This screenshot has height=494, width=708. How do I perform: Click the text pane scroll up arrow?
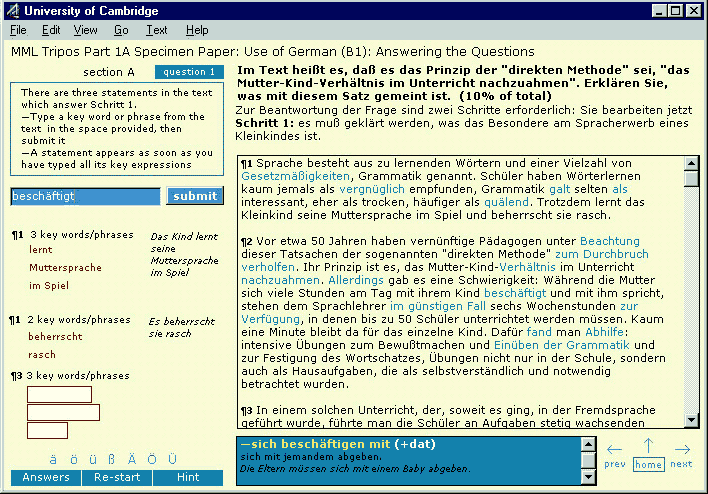click(691, 163)
